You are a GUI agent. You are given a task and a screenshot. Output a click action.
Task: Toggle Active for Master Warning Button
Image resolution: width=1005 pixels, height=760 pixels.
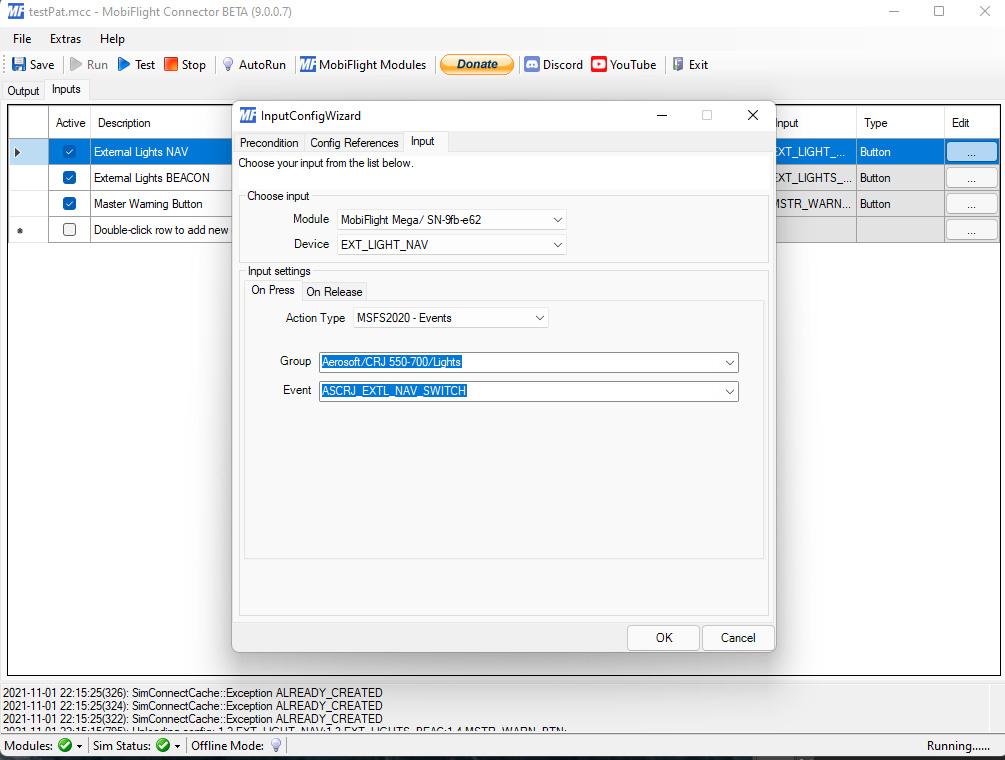point(69,204)
